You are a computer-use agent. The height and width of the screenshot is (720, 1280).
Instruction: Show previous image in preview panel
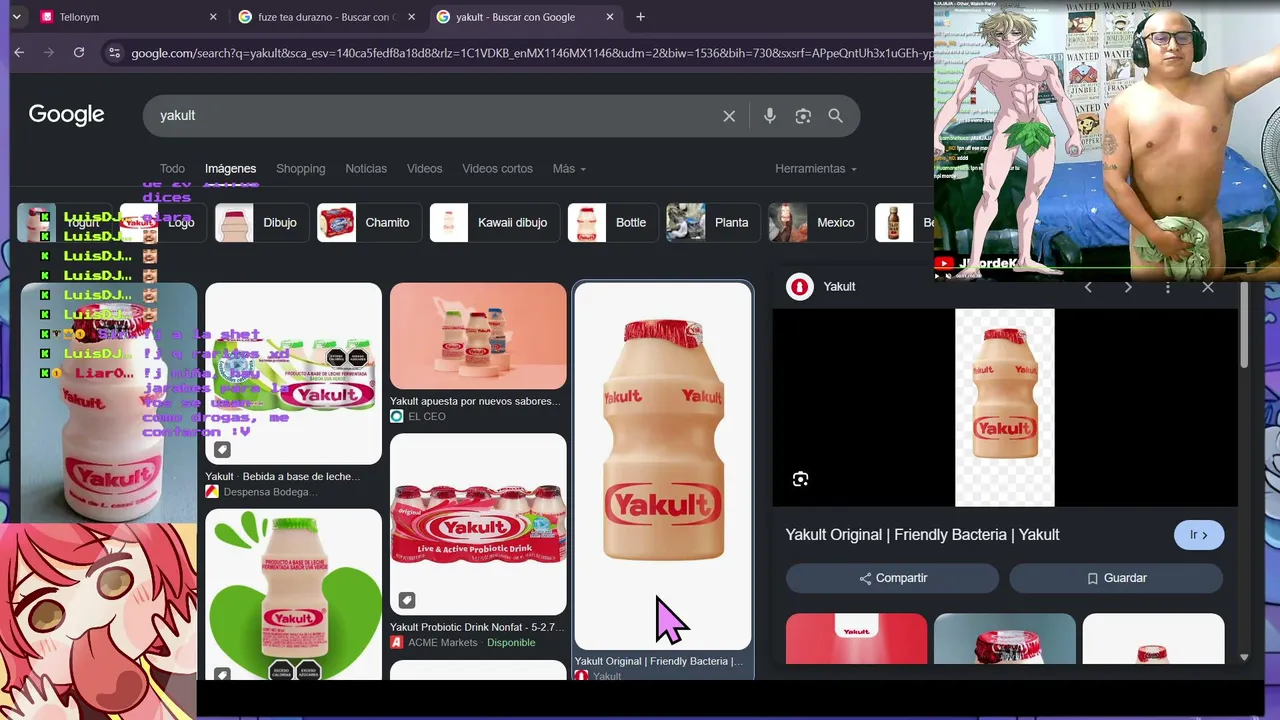tap(1088, 287)
